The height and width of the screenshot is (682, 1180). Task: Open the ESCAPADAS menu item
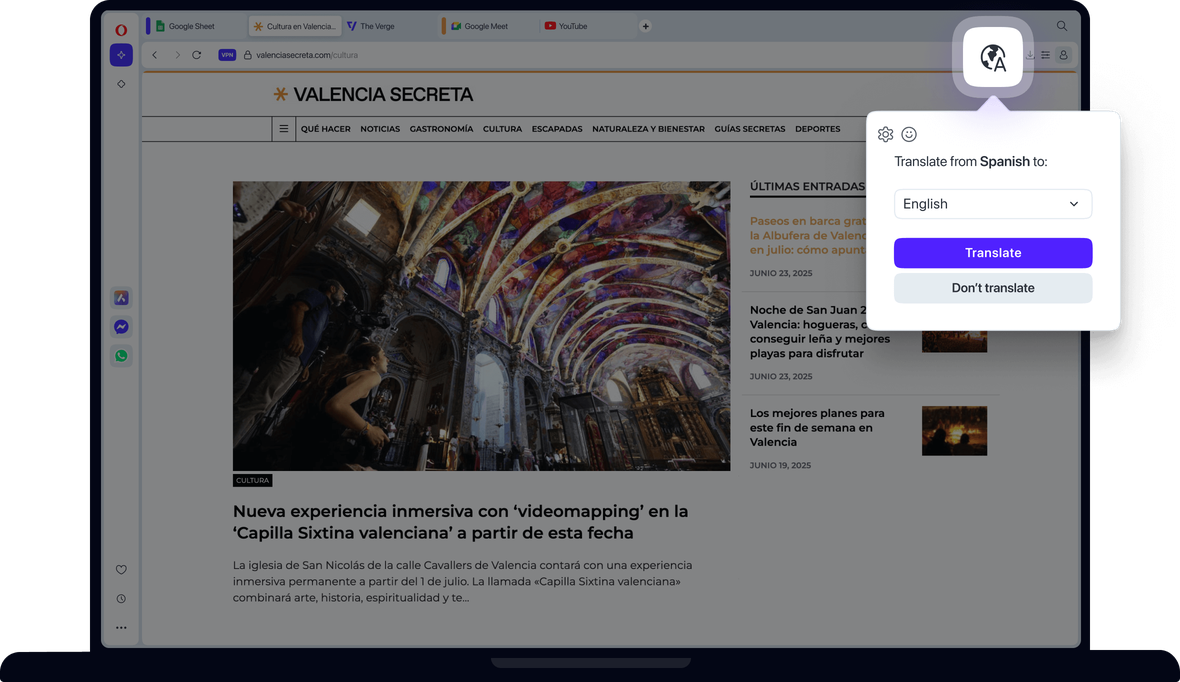(557, 129)
